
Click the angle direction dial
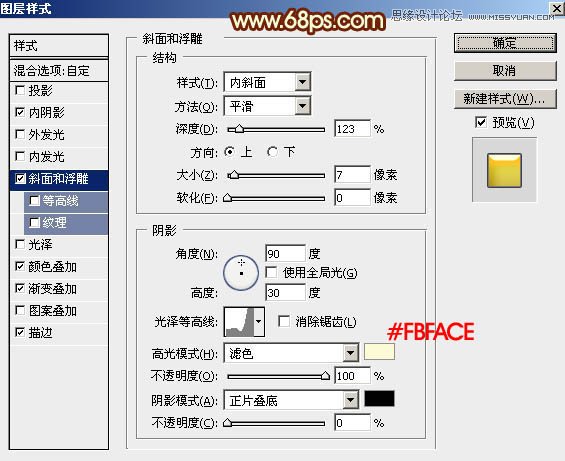(241, 273)
